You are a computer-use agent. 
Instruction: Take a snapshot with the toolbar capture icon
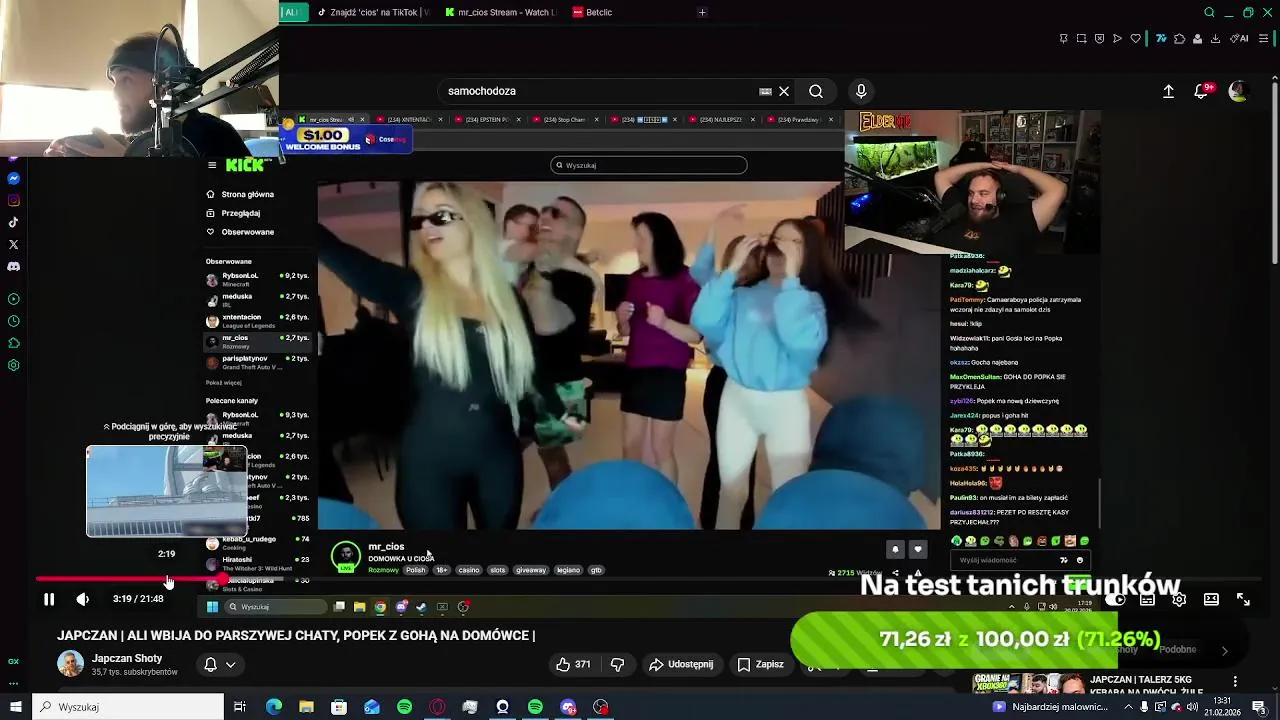[1081, 39]
